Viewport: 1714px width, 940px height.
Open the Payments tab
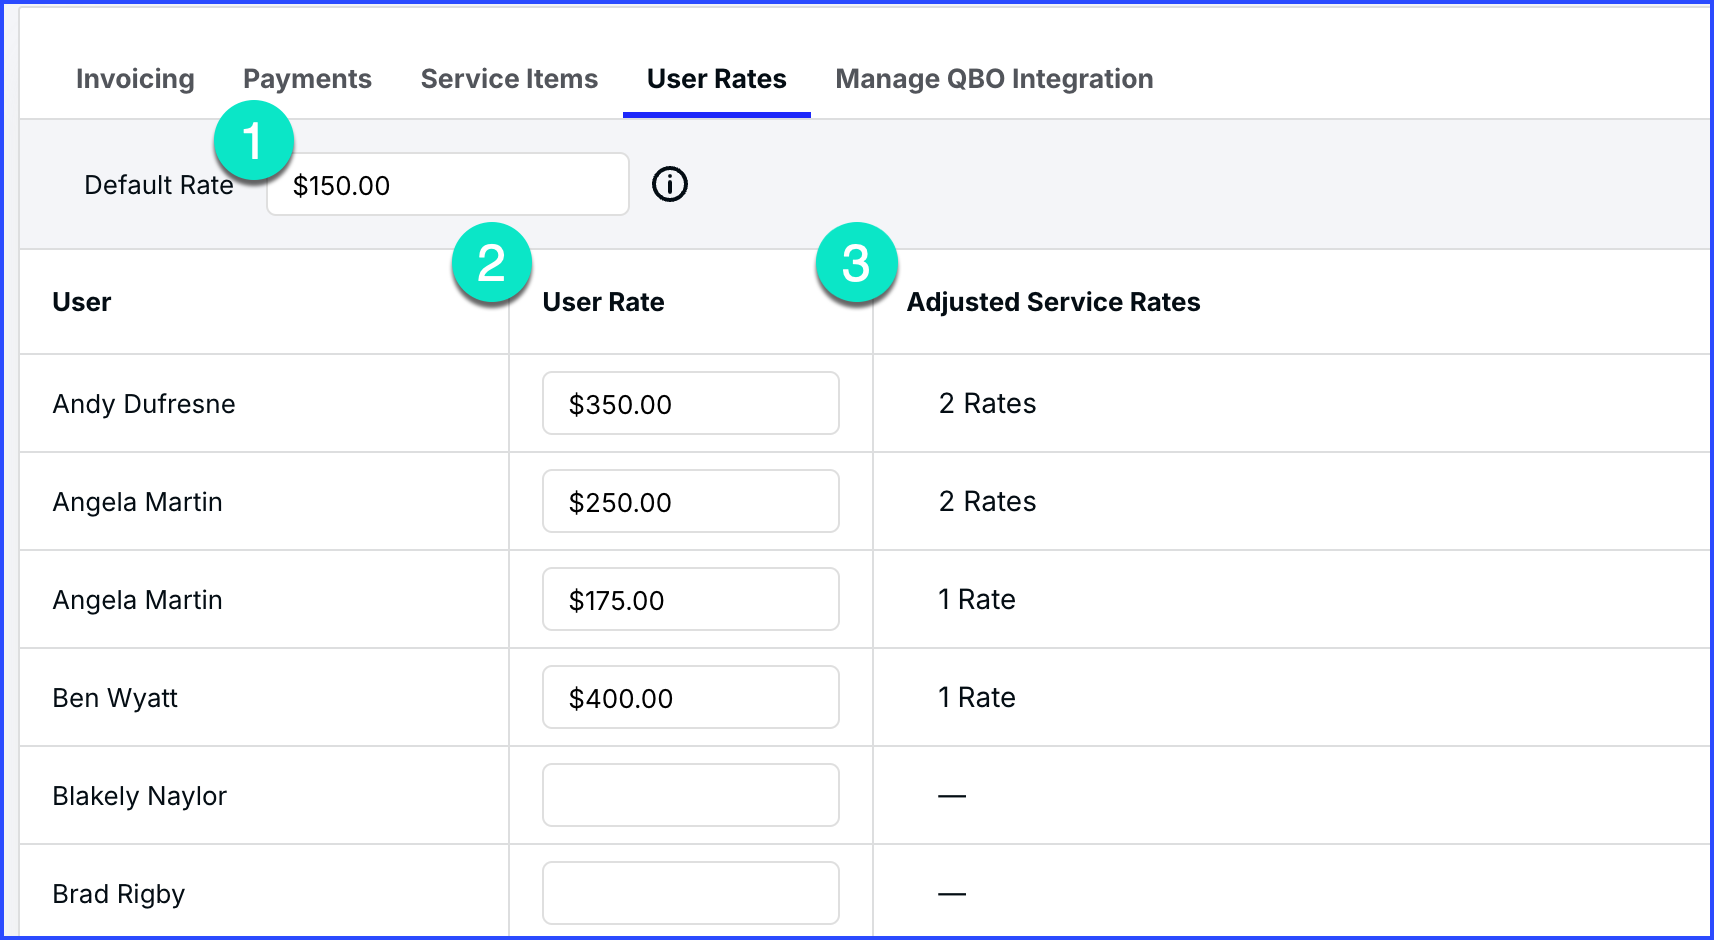pyautogui.click(x=307, y=79)
